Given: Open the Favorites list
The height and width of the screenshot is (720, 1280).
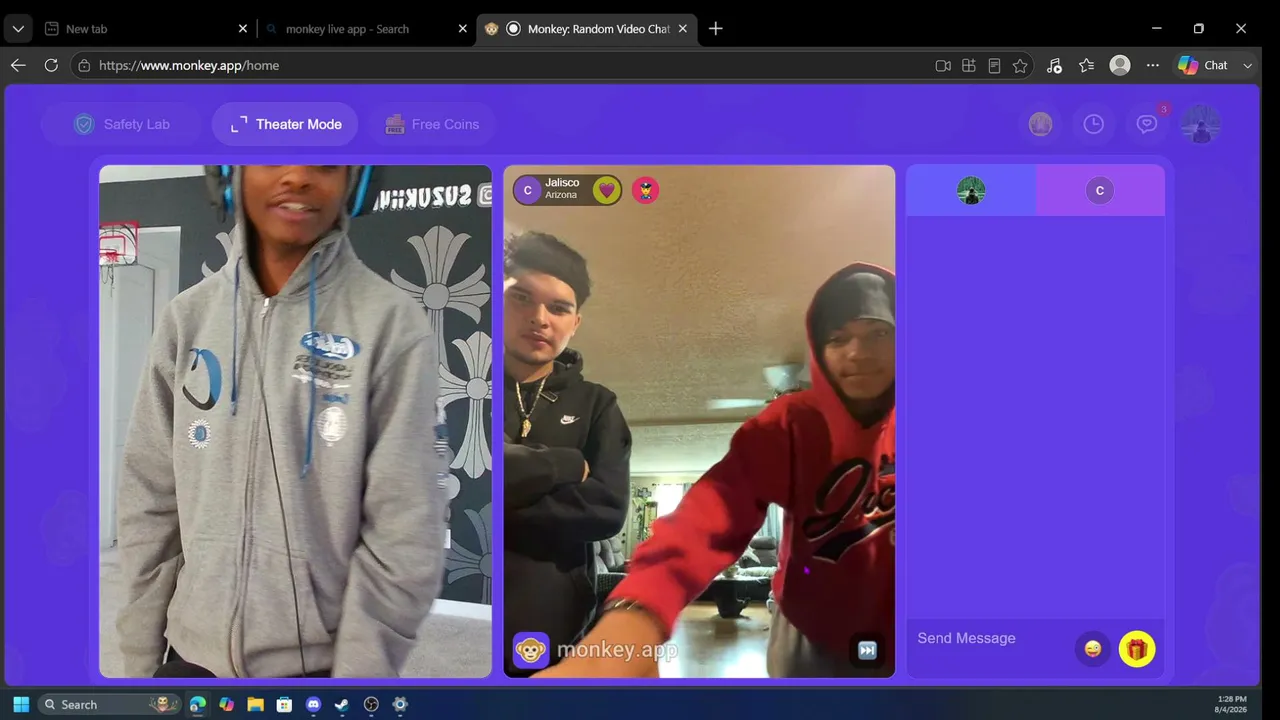Looking at the screenshot, I should point(1087,65).
